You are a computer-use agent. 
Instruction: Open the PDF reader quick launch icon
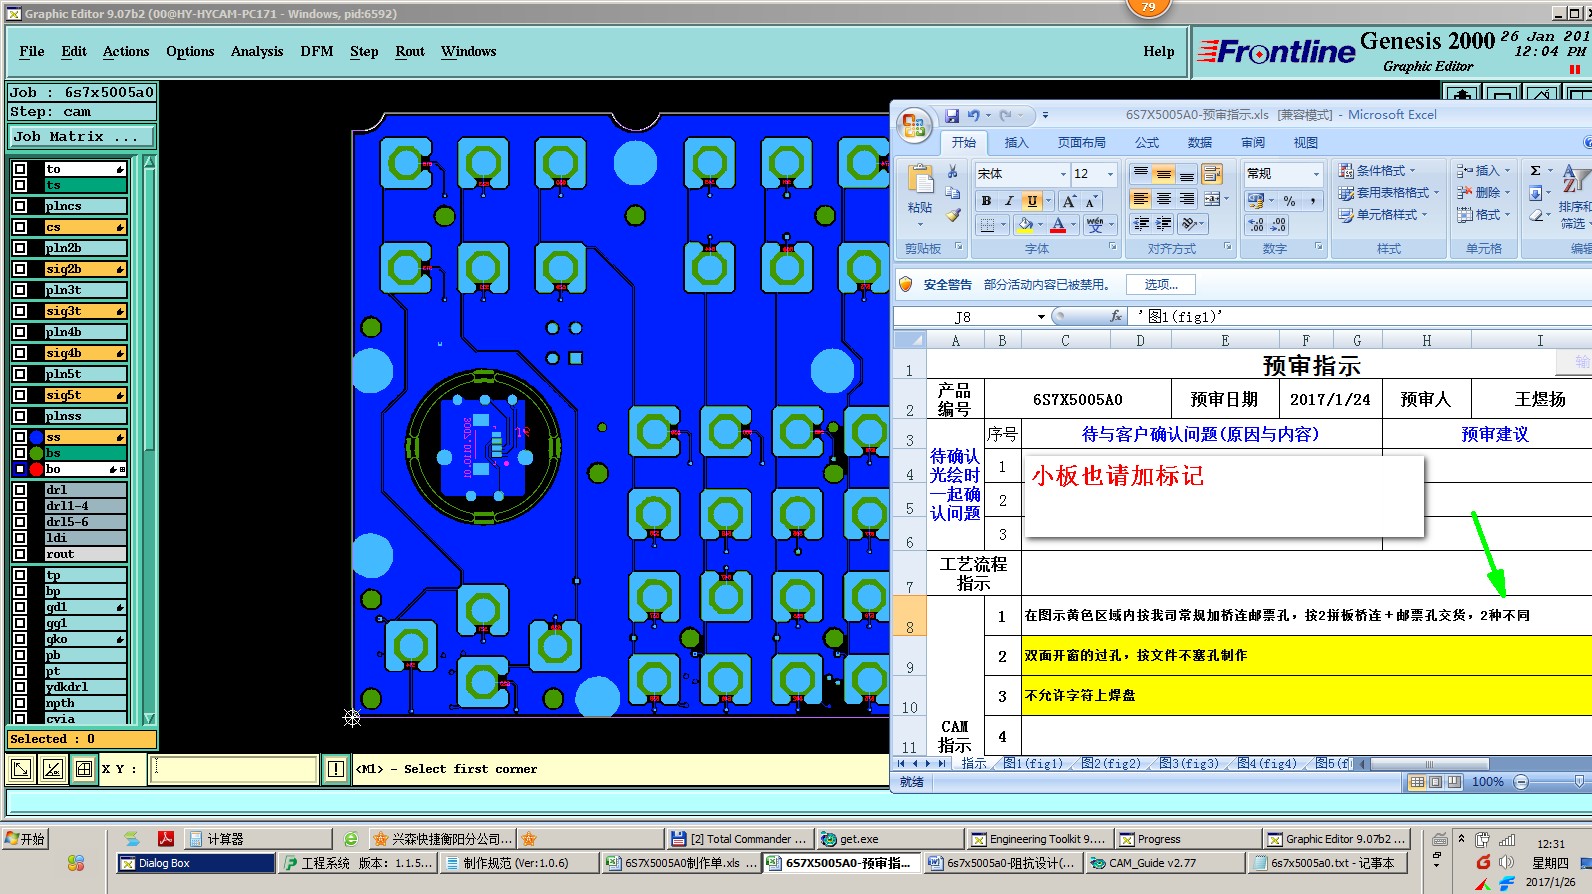166,839
